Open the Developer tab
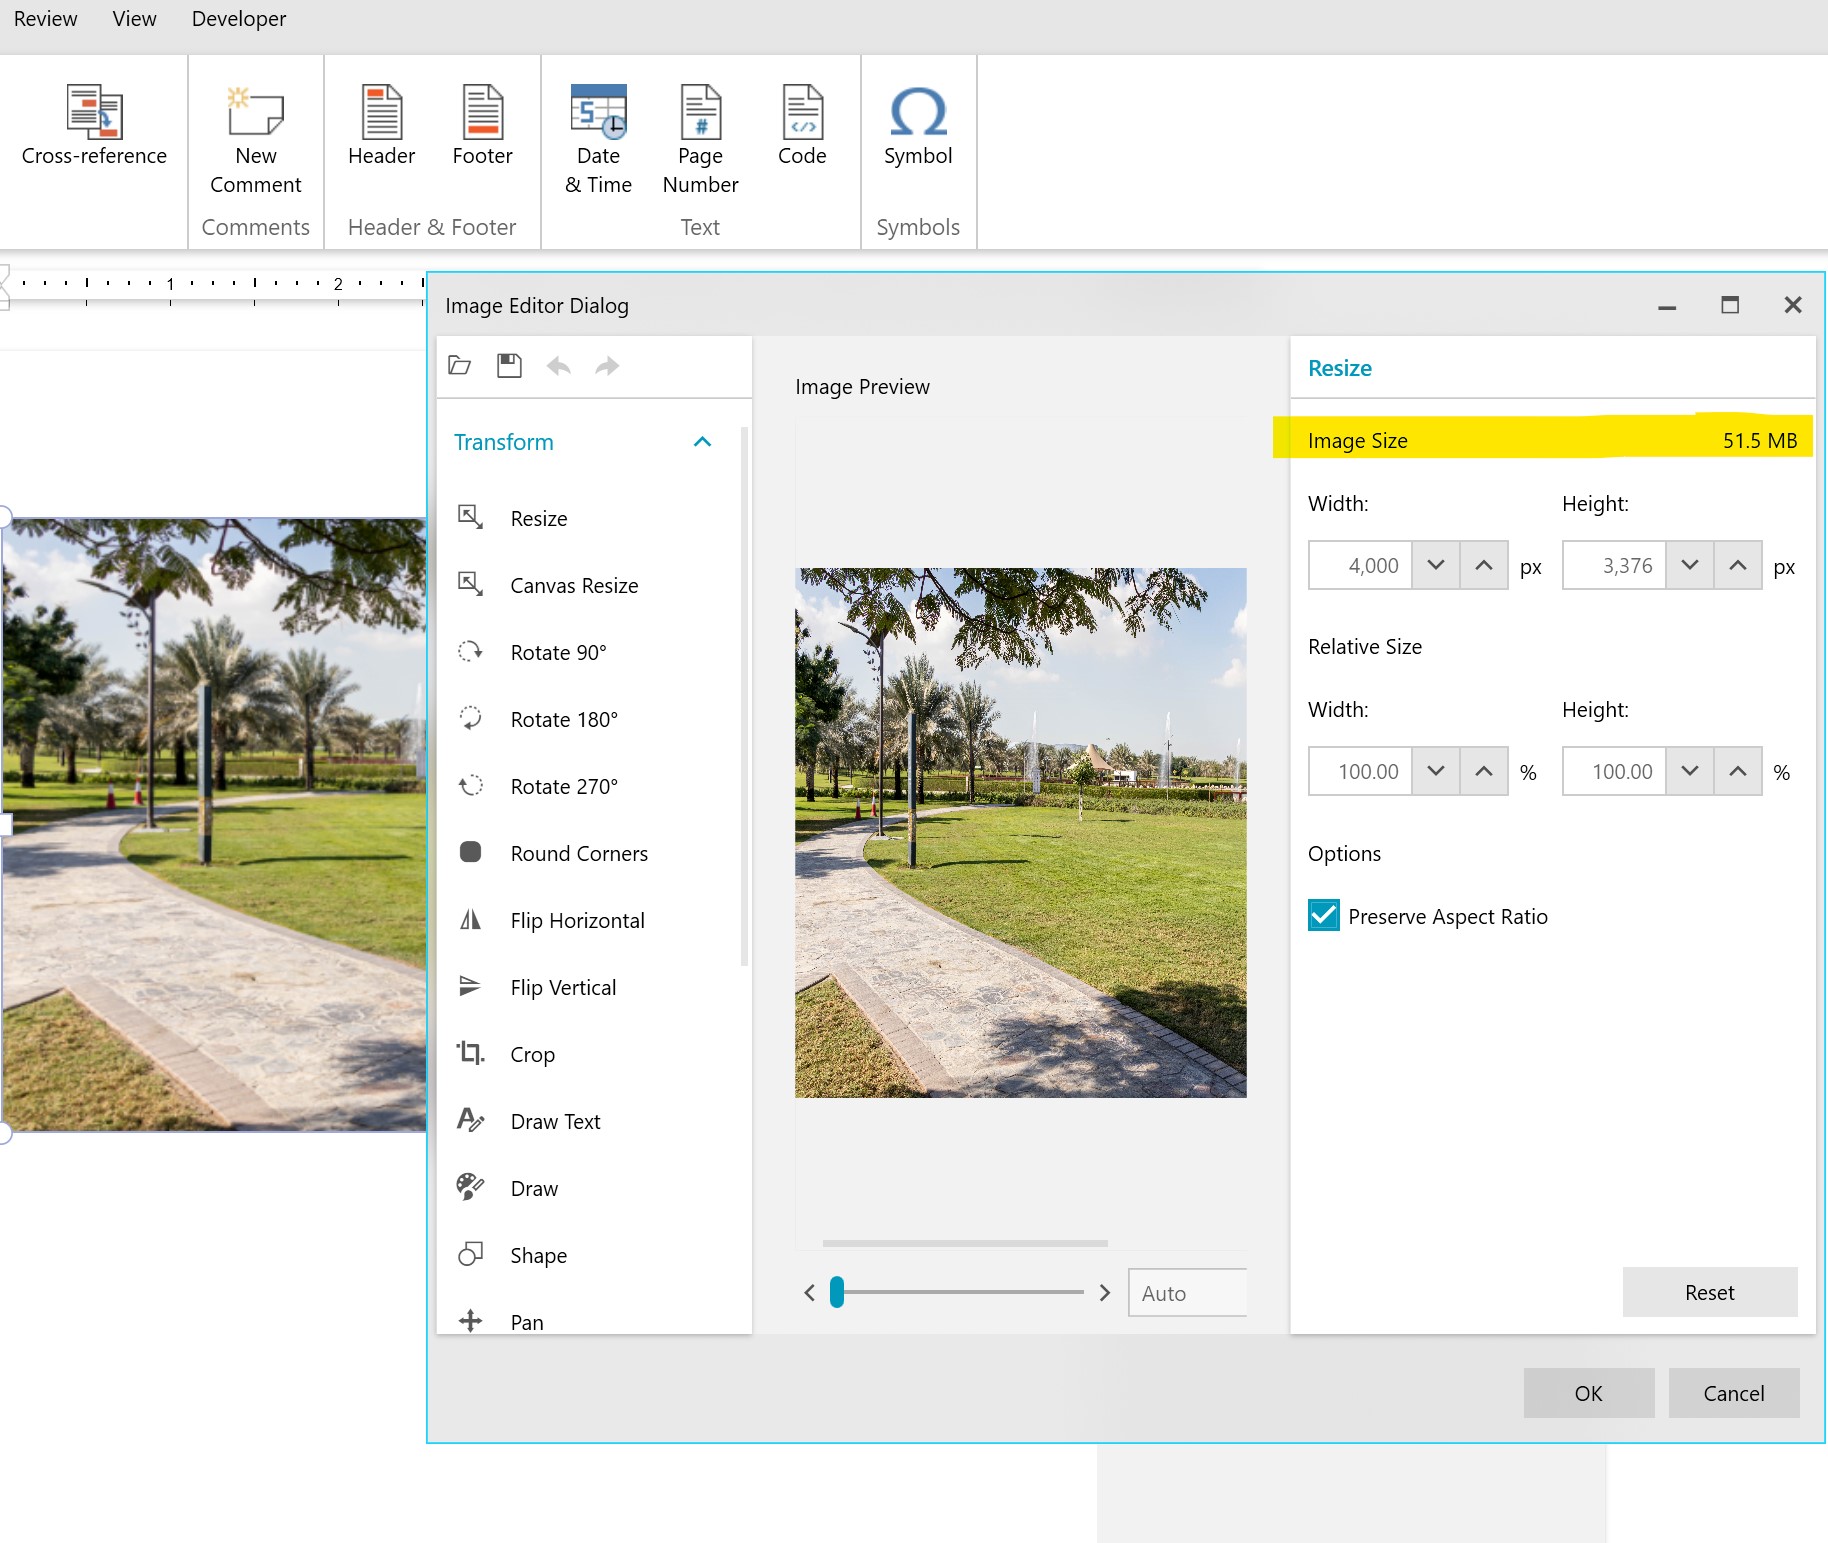1828x1543 pixels. point(238,19)
